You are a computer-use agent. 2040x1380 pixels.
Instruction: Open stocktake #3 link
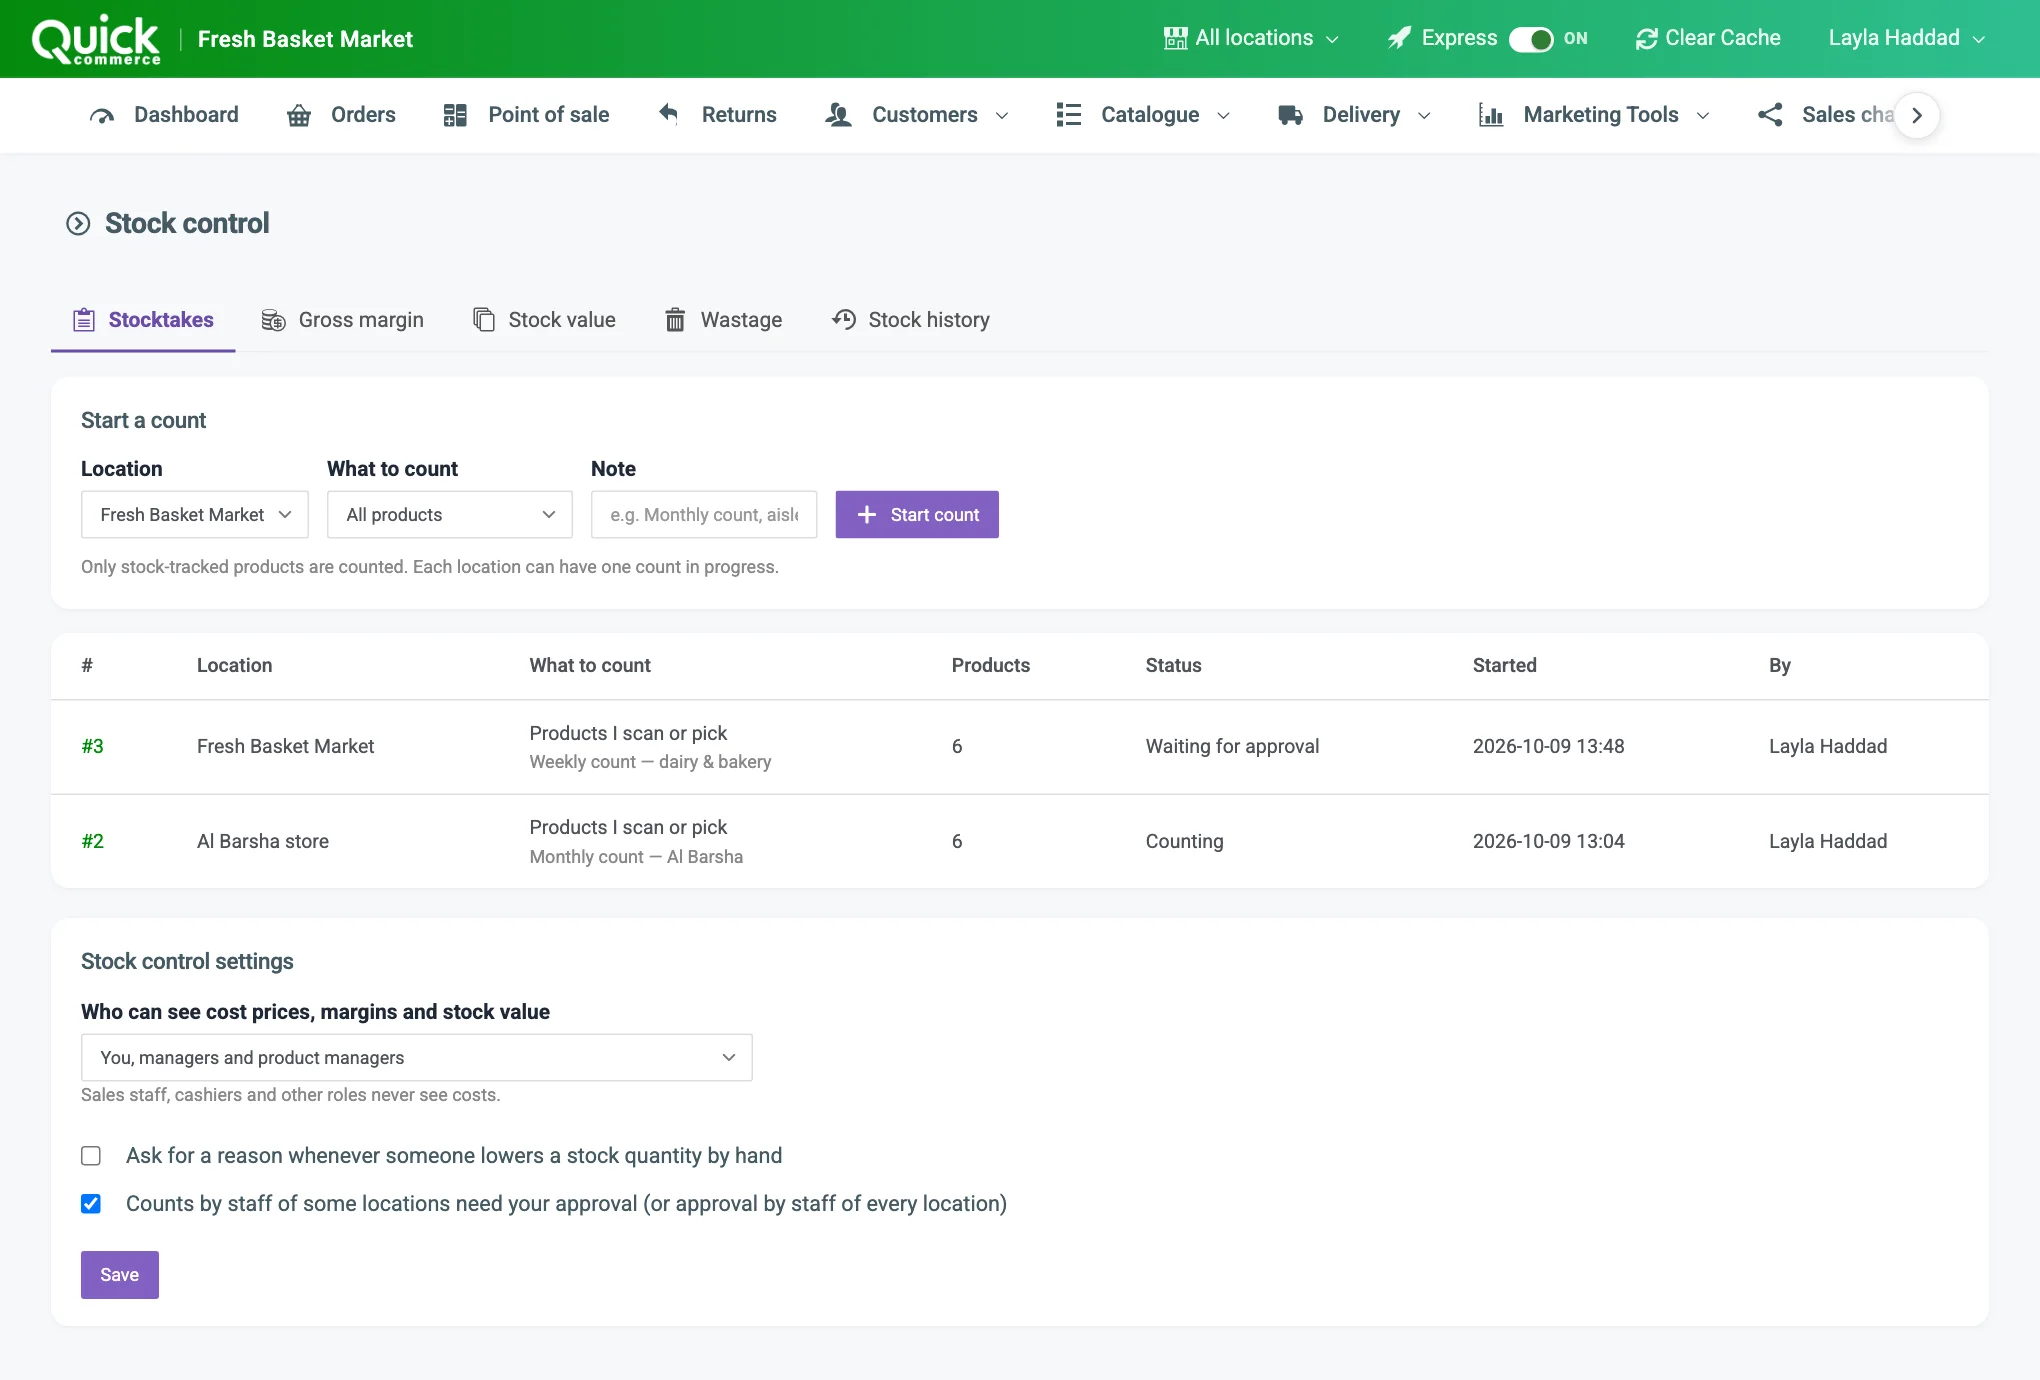click(93, 747)
